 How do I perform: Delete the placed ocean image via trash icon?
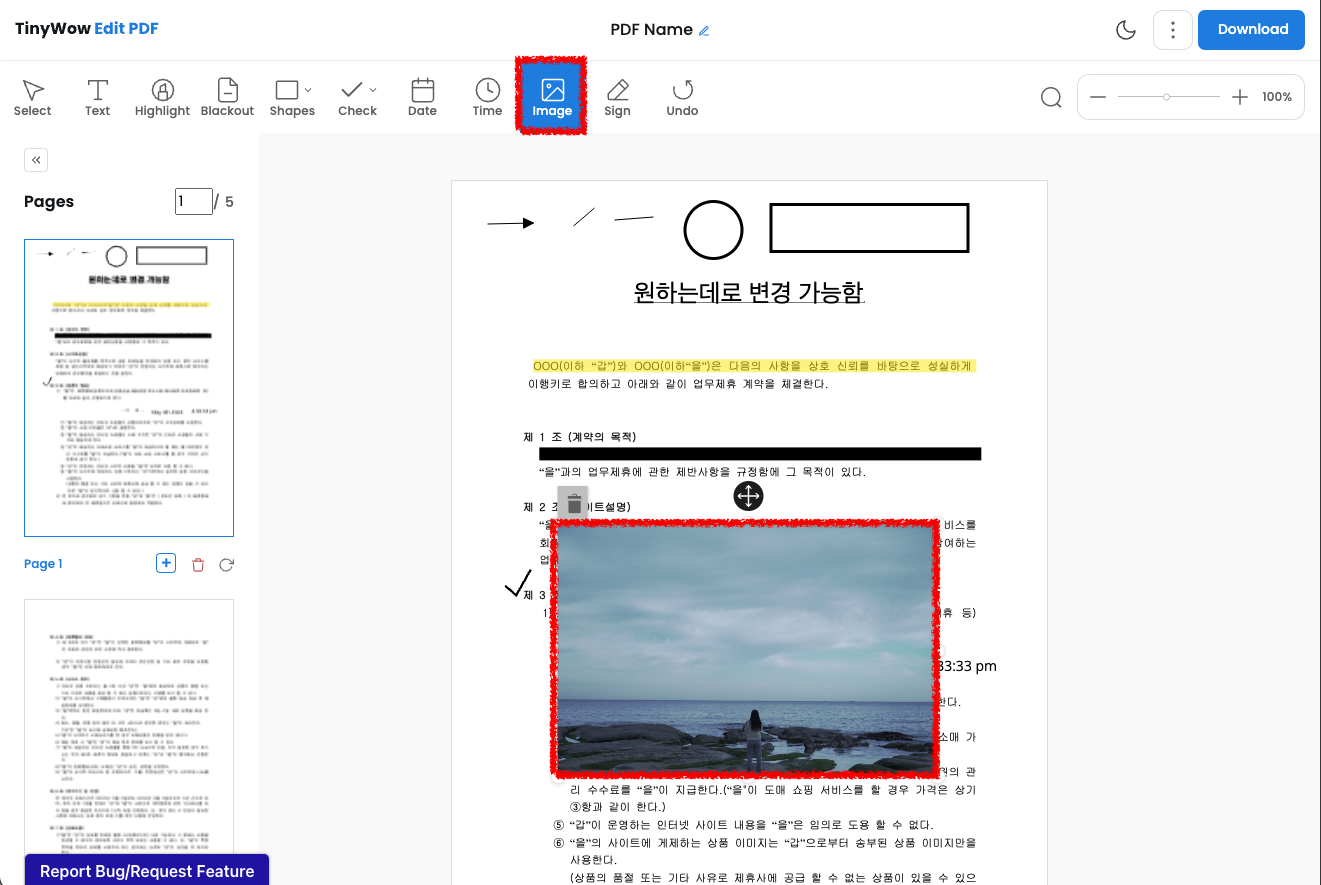tap(573, 504)
